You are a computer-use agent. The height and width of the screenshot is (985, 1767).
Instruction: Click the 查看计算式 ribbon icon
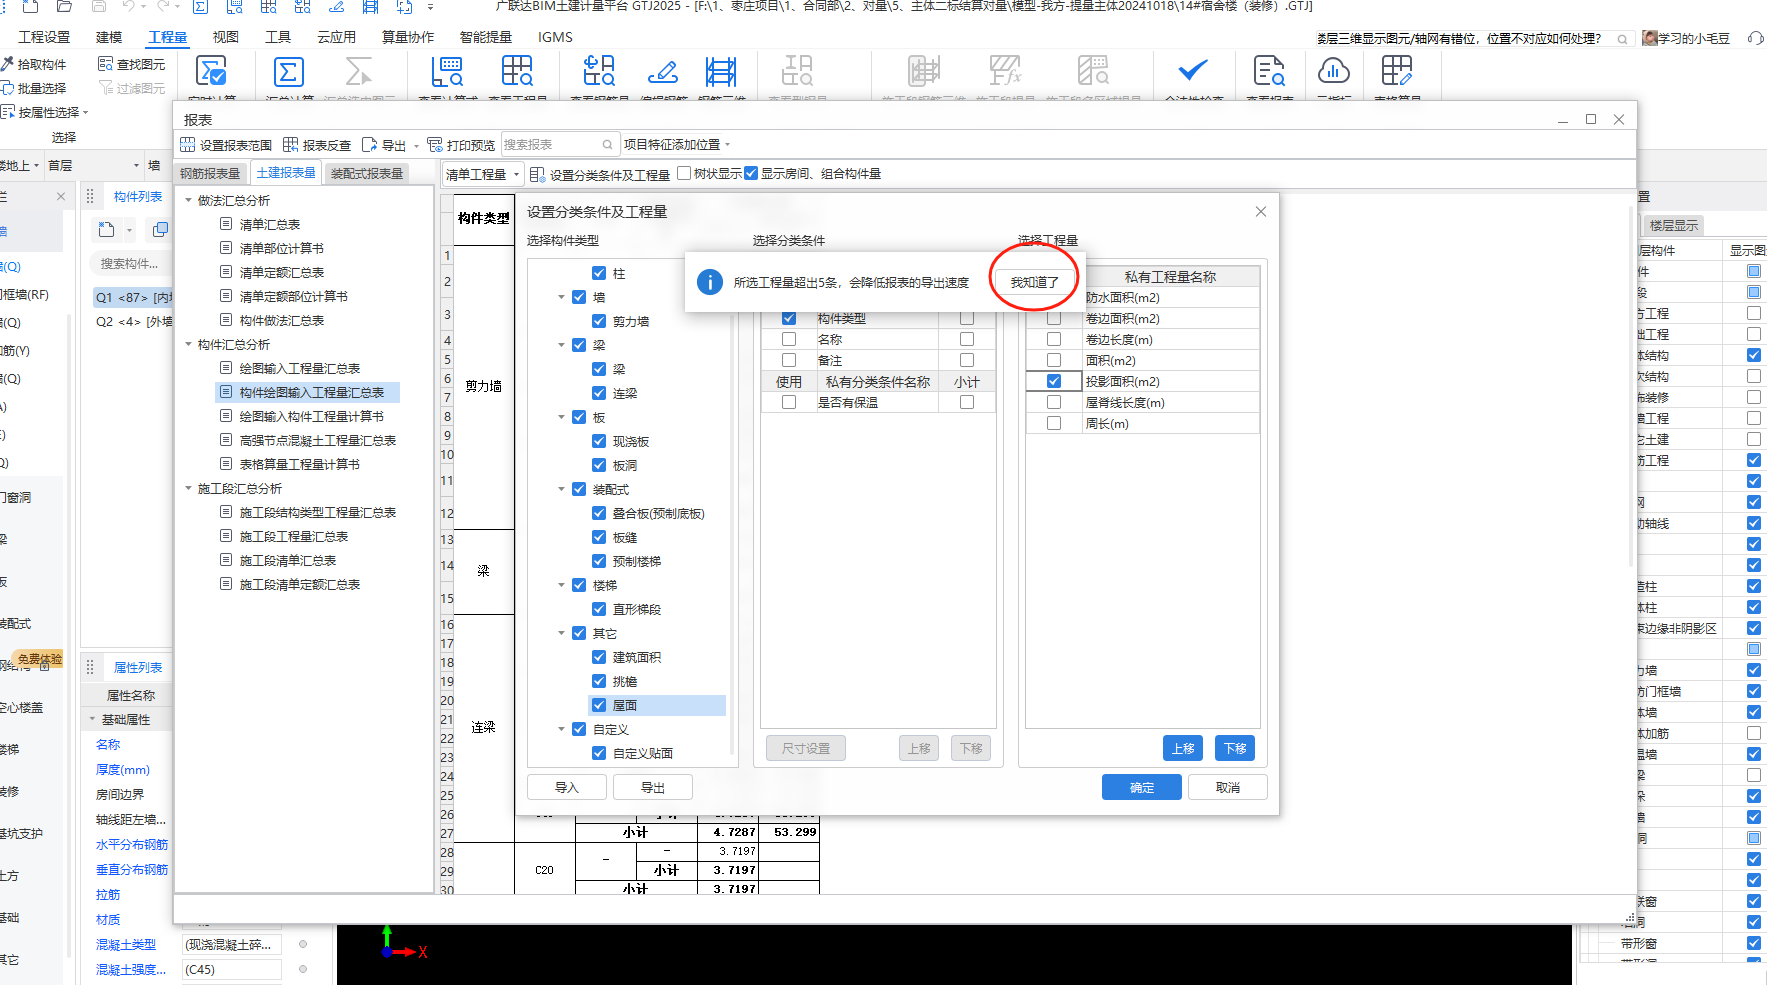click(x=447, y=72)
